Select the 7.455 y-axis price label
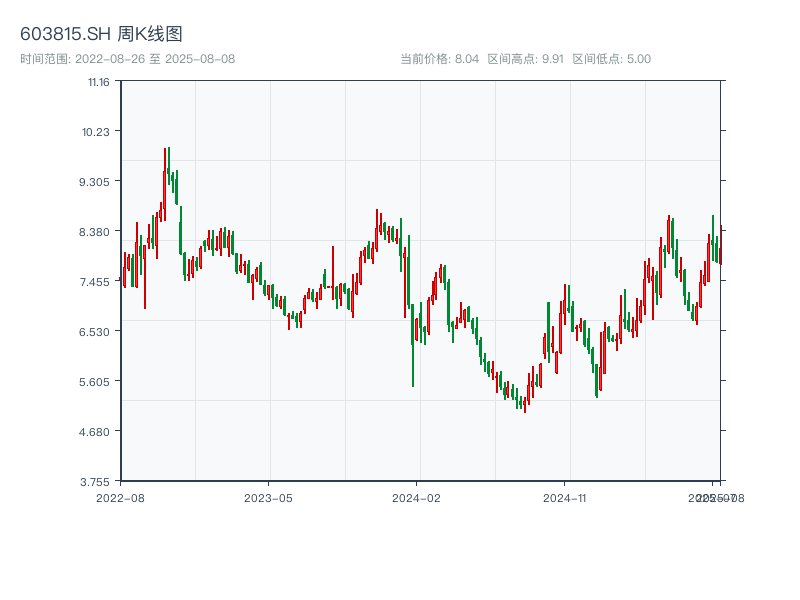The image size is (800, 600). [x=96, y=282]
